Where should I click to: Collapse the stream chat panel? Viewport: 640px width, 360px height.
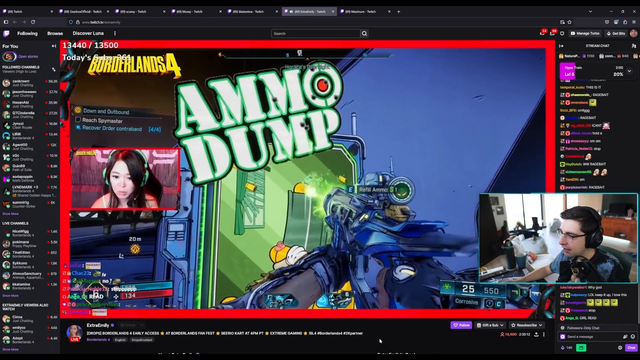561,46
